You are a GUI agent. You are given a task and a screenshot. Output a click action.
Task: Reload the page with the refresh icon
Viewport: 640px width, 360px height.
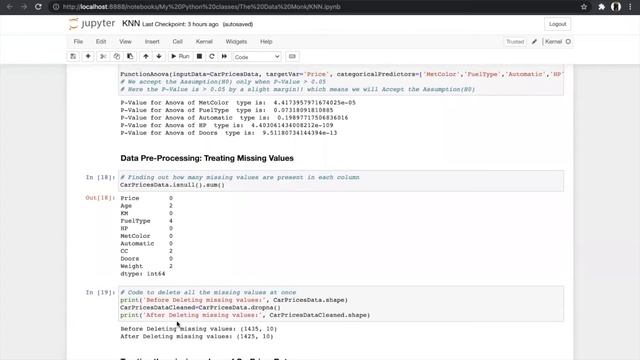(x=38, y=7)
